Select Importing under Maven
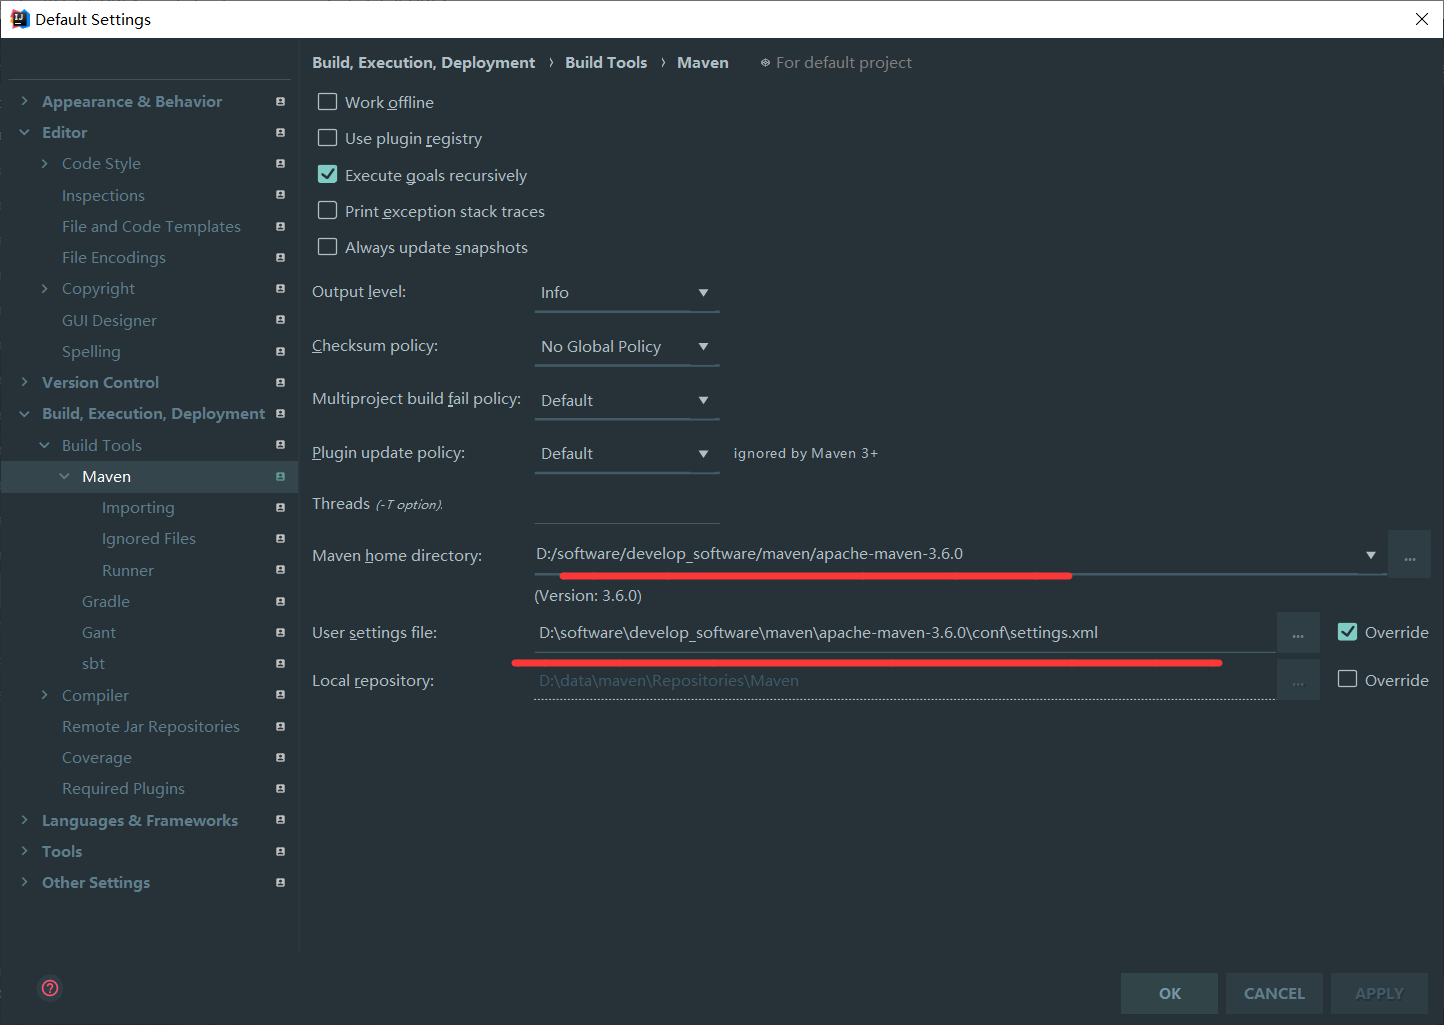The image size is (1444, 1025). [138, 508]
